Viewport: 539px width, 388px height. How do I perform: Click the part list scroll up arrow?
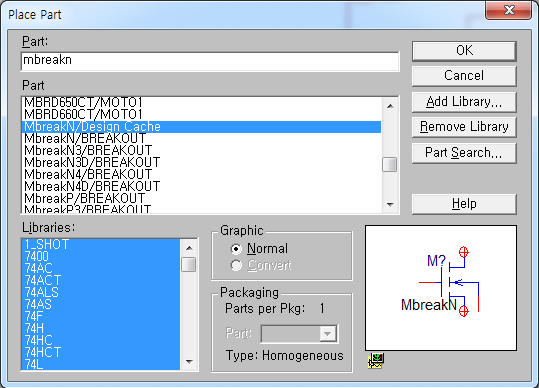390,106
